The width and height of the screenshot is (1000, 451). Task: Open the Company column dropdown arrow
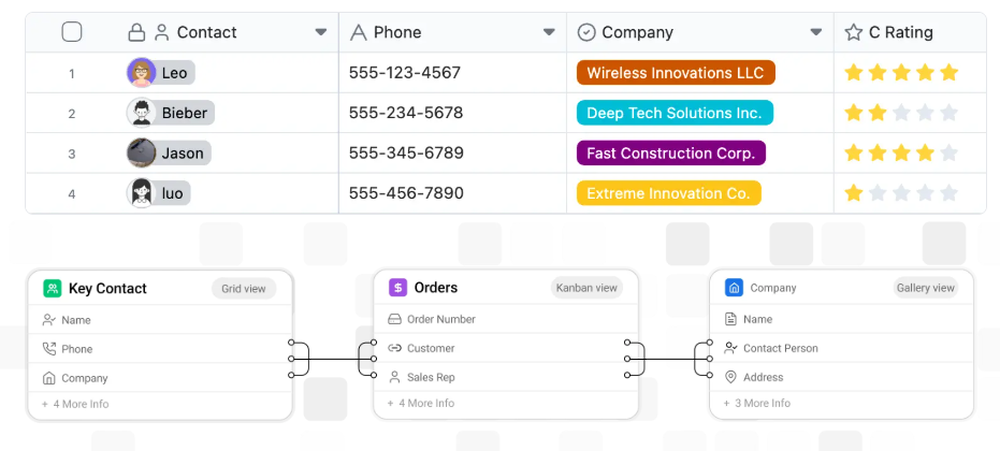(816, 32)
